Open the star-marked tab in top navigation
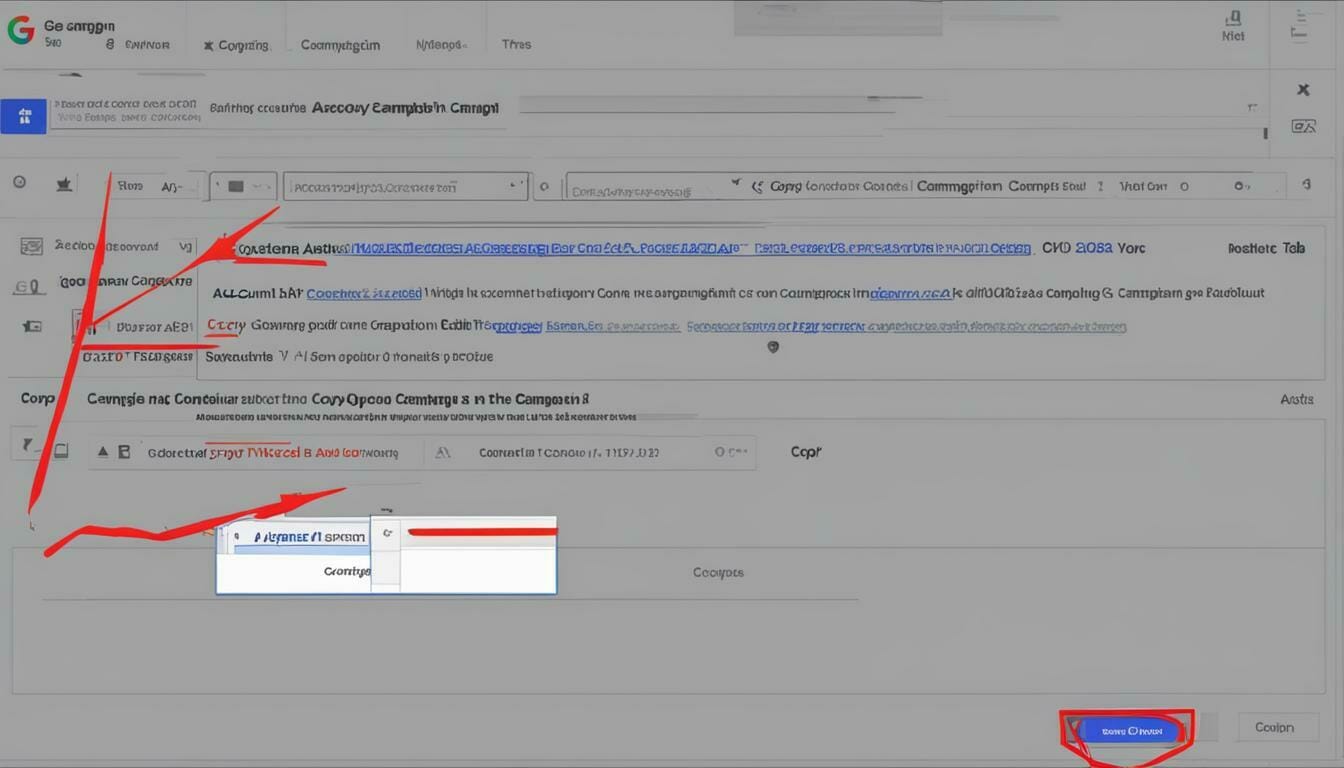 click(x=236, y=45)
